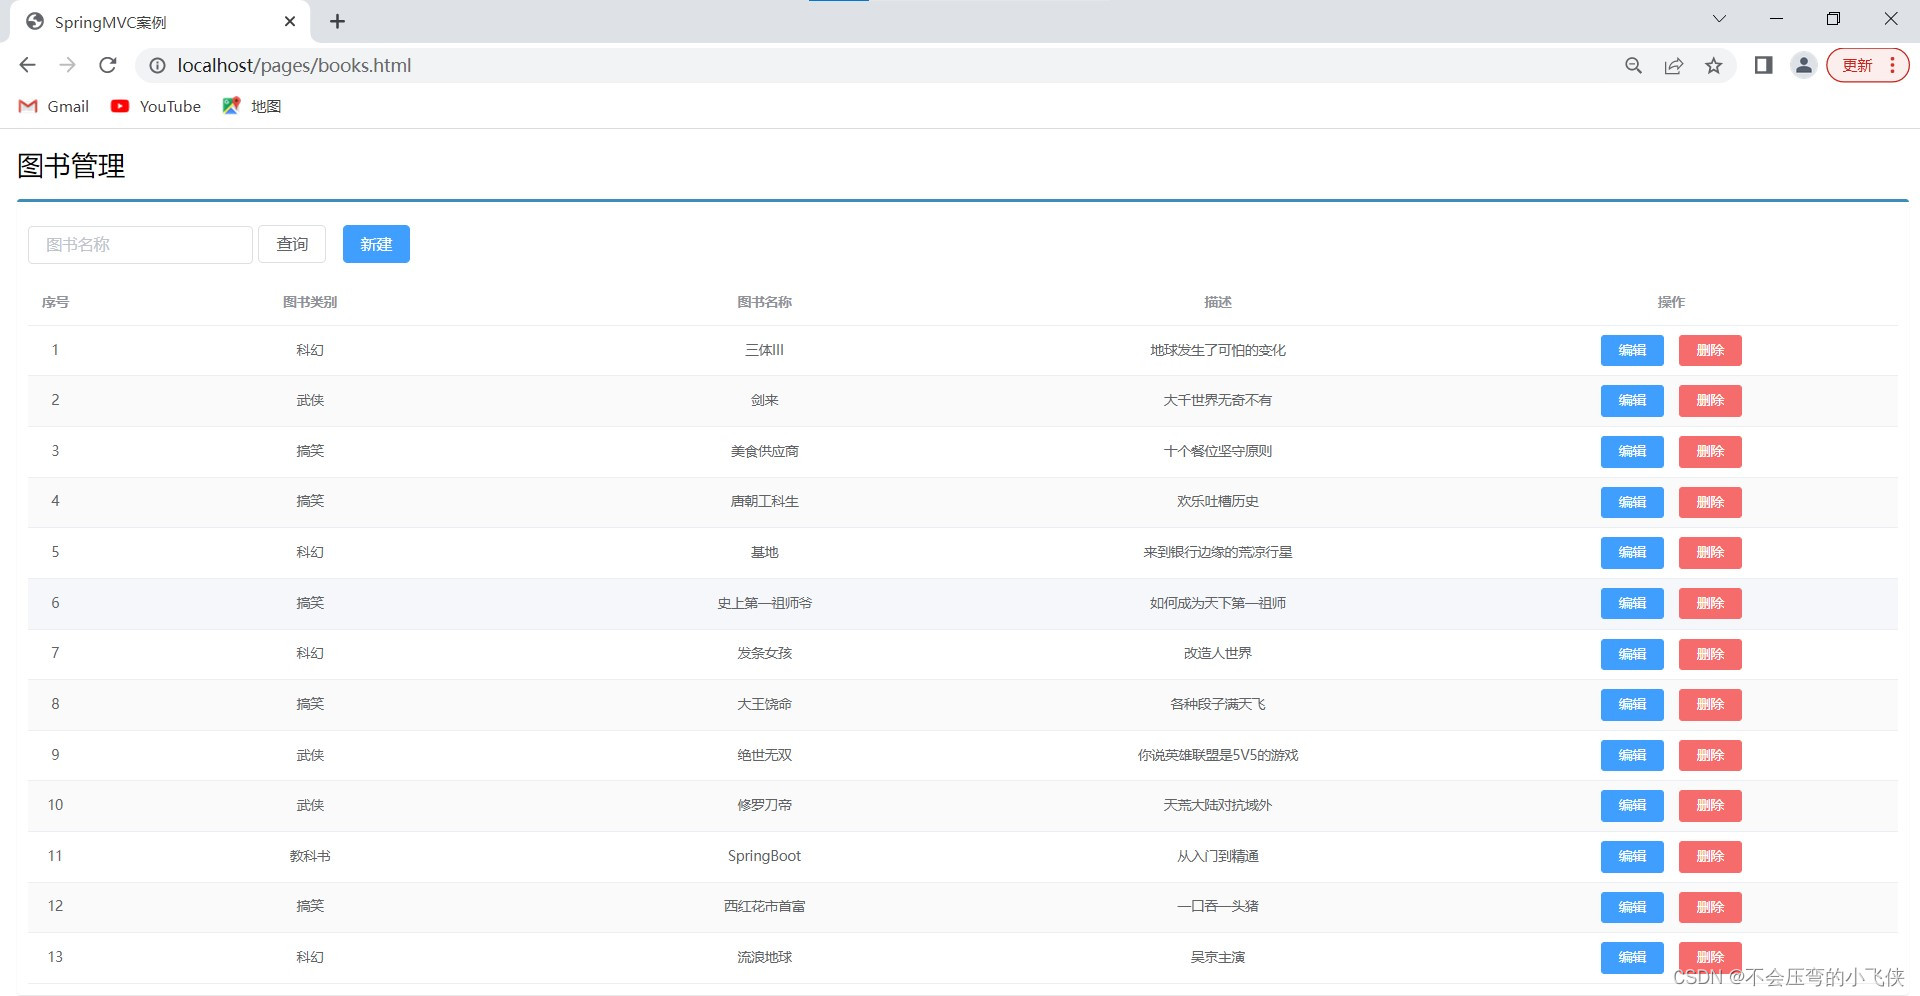Edit the 西红柿首富 row
This screenshot has height=996, width=1920.
pyautogui.click(x=1632, y=907)
